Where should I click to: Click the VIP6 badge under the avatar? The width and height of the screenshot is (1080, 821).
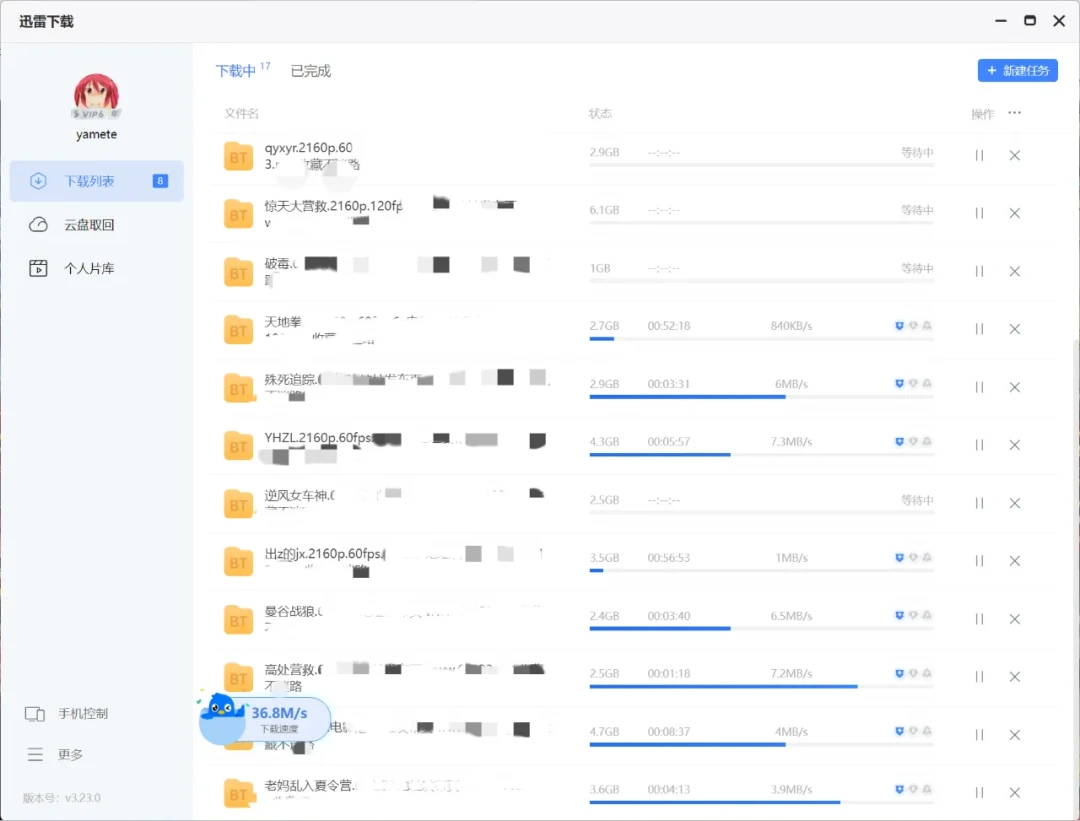tap(96, 114)
